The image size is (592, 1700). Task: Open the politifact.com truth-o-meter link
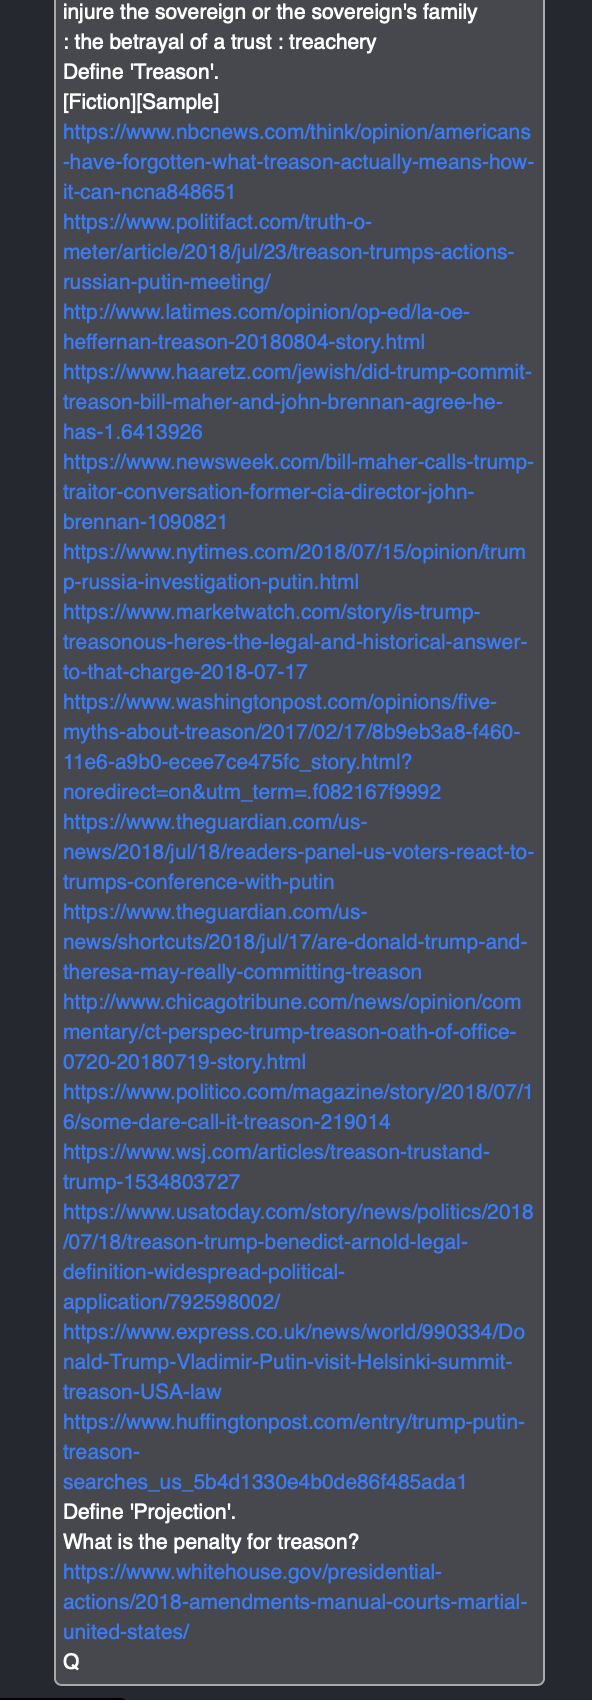pos(289,252)
